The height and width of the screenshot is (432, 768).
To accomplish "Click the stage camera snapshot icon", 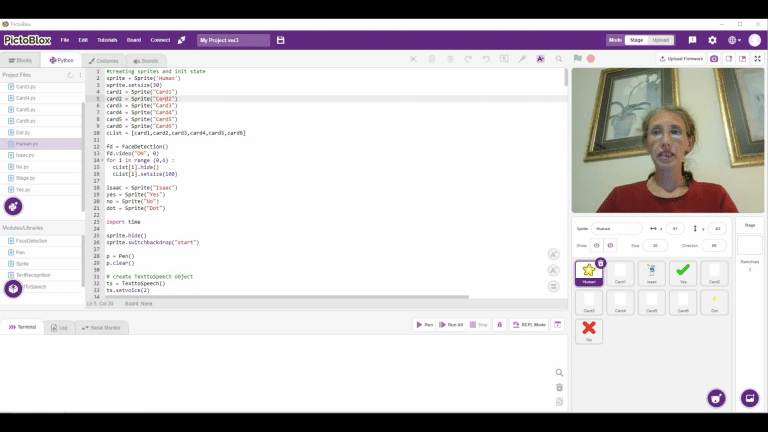I will (714, 59).
